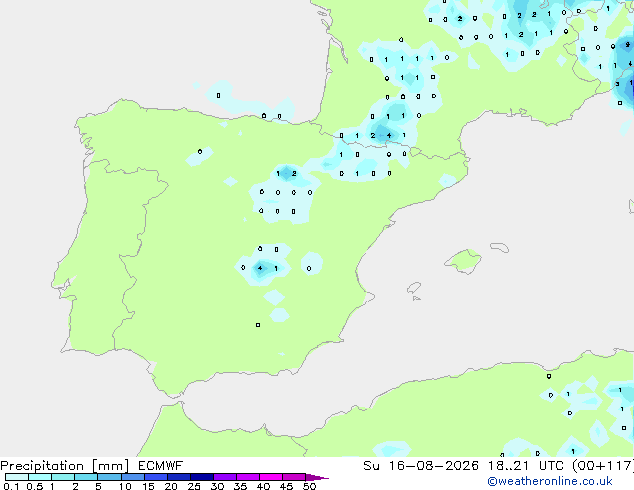
Task: Click the legend label '0.5'
Action: coord(34,486)
